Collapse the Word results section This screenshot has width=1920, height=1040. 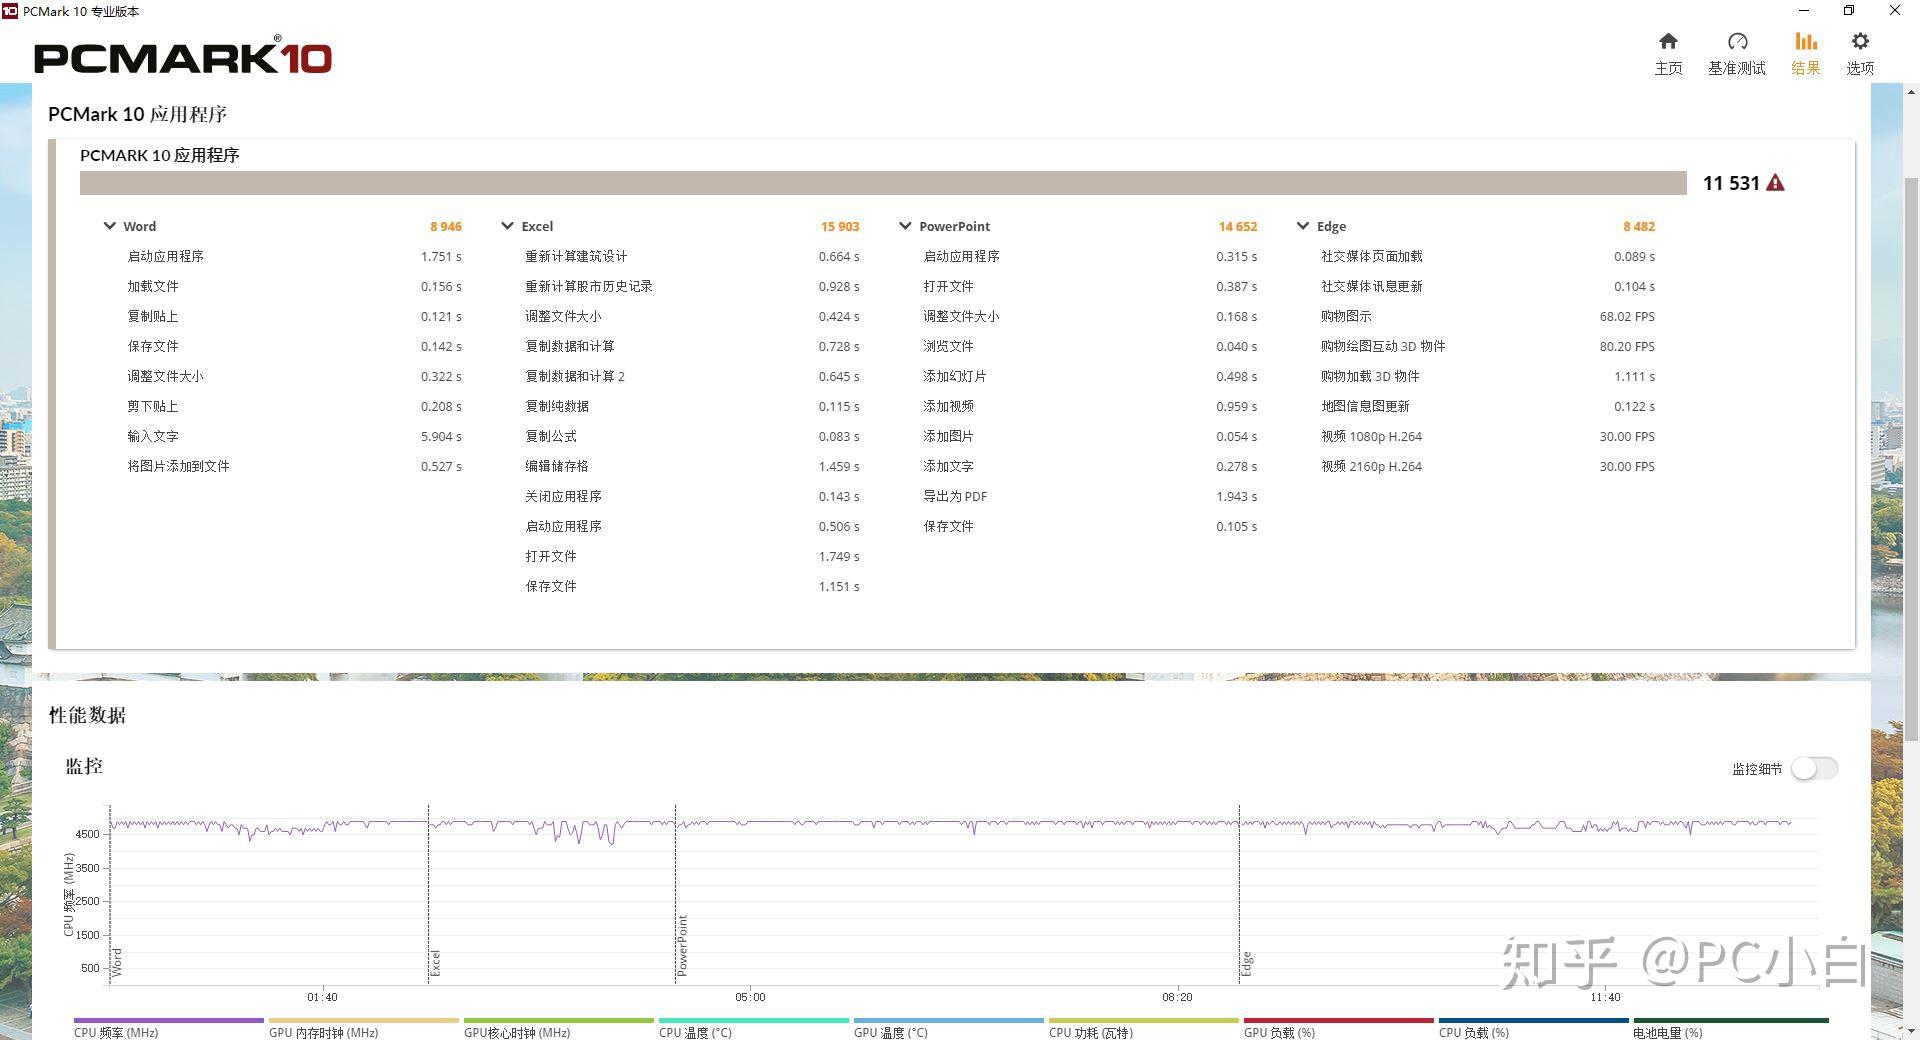(110, 226)
